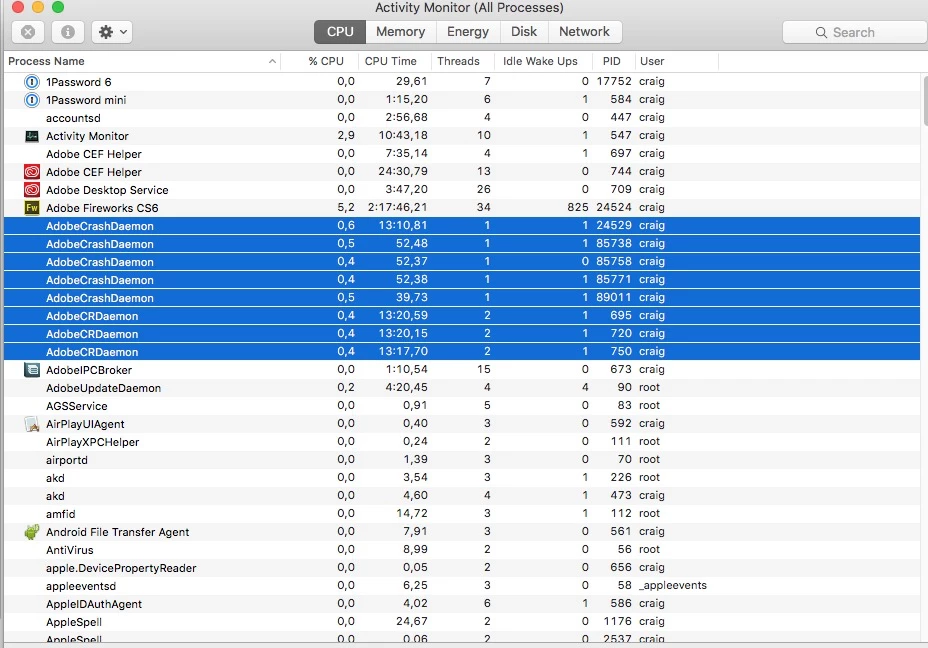This screenshot has width=928, height=648.
Task: Click the 825 idle wake ups value
Action: (x=578, y=208)
